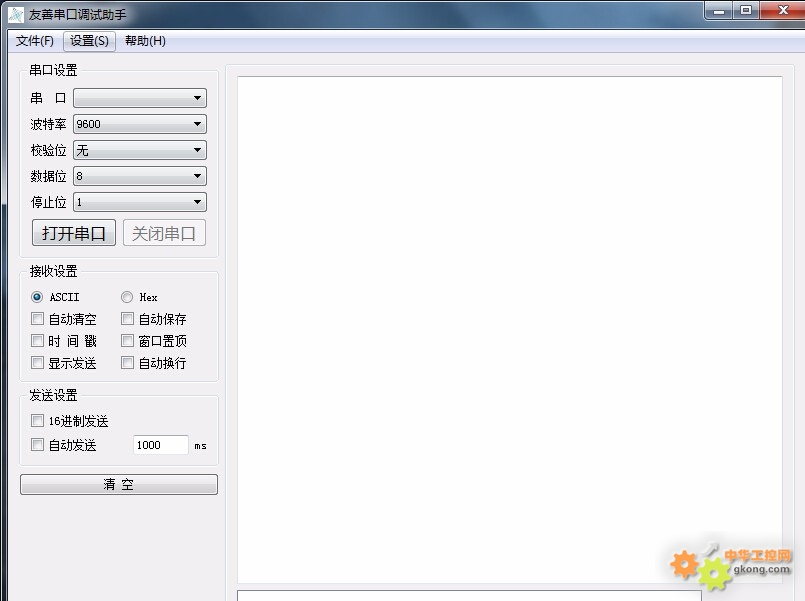Click the send text box at the bottom
This screenshot has height=601, width=805.
pos(469,596)
